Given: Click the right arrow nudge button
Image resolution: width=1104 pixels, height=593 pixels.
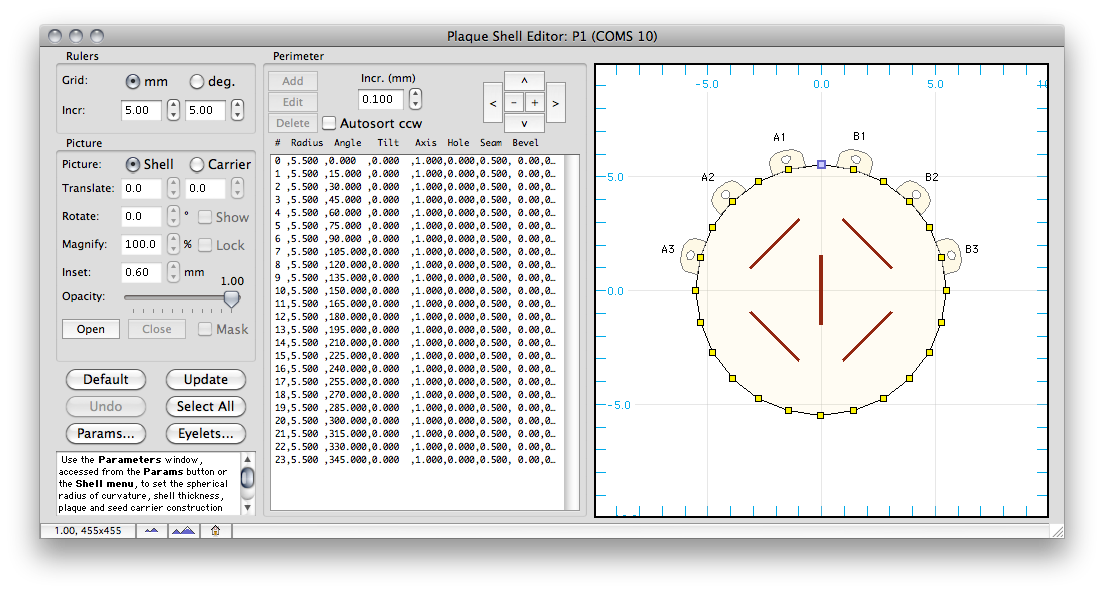Looking at the screenshot, I should tap(556, 103).
